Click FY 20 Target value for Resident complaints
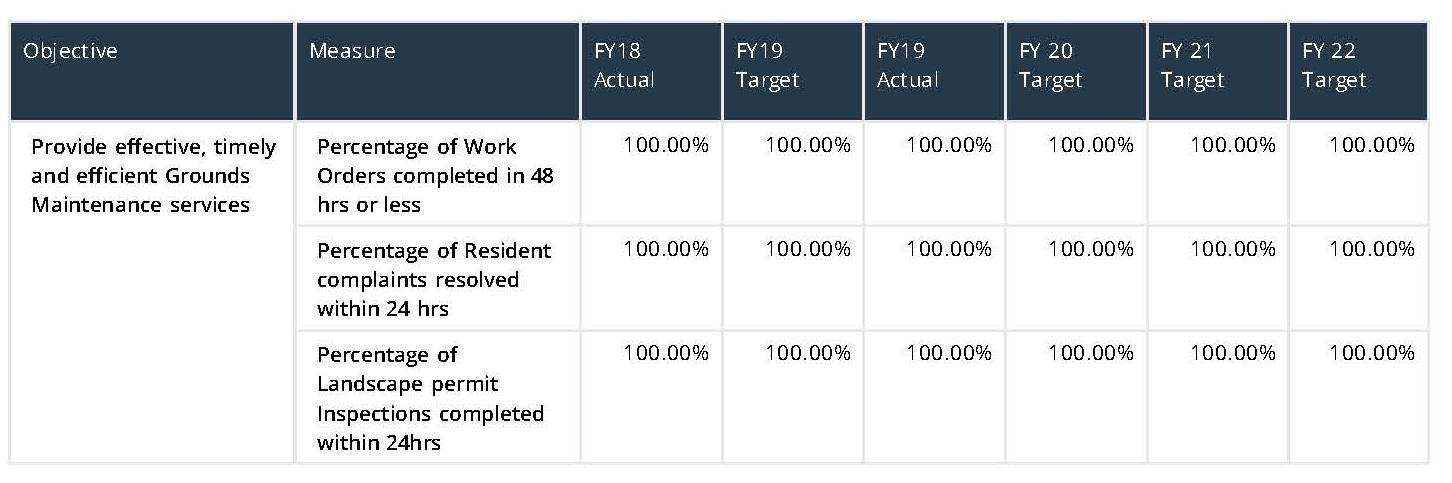Viewport: 1452px width, 483px height. [x=1091, y=249]
